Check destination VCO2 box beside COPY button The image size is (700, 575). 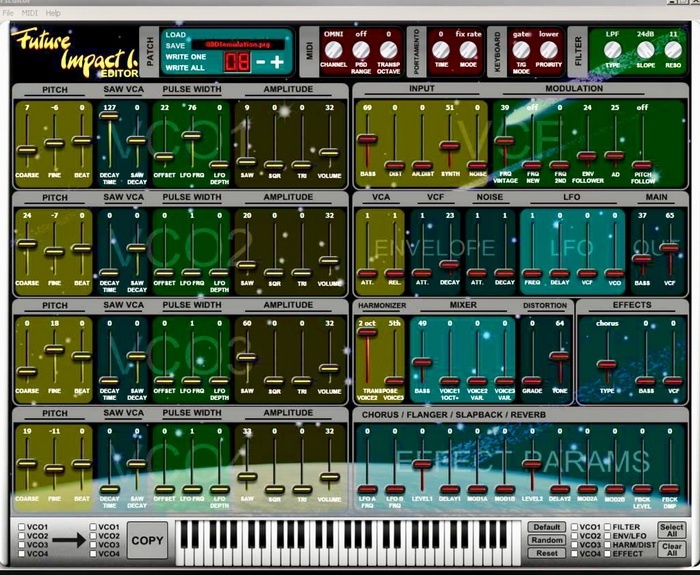pos(93,536)
